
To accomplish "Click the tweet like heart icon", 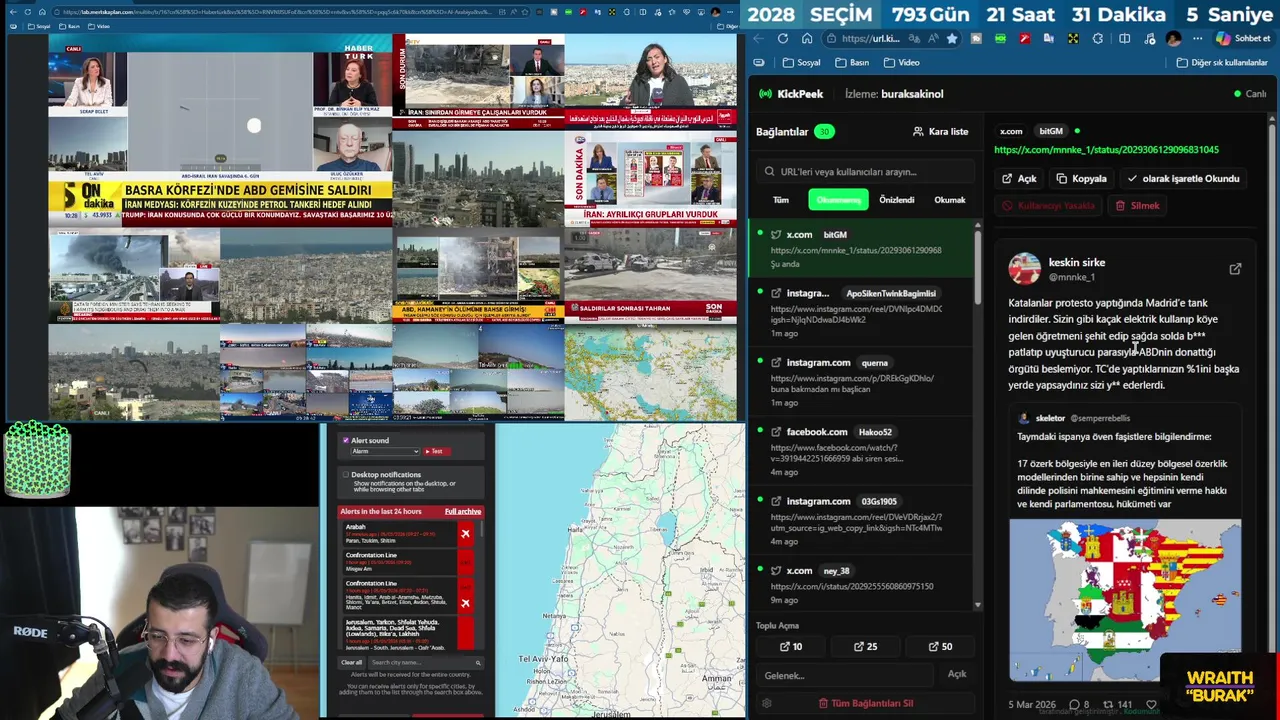I will tap(1151, 705).
